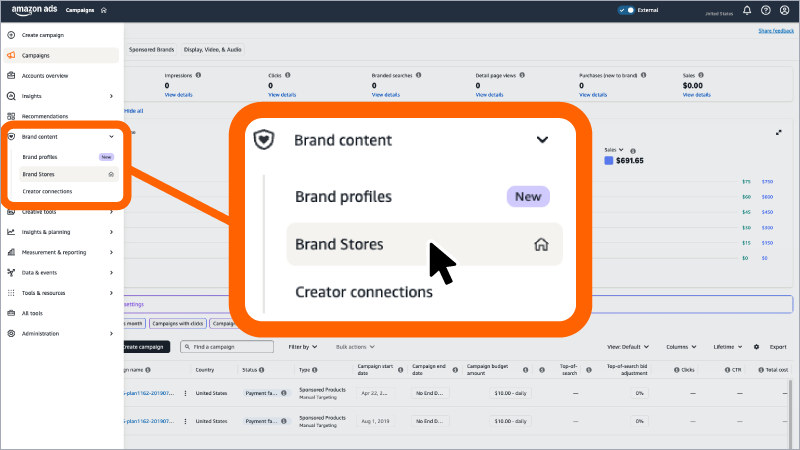Open the Share feedback link
This screenshot has width=800, height=450.
pyautogui.click(x=776, y=31)
